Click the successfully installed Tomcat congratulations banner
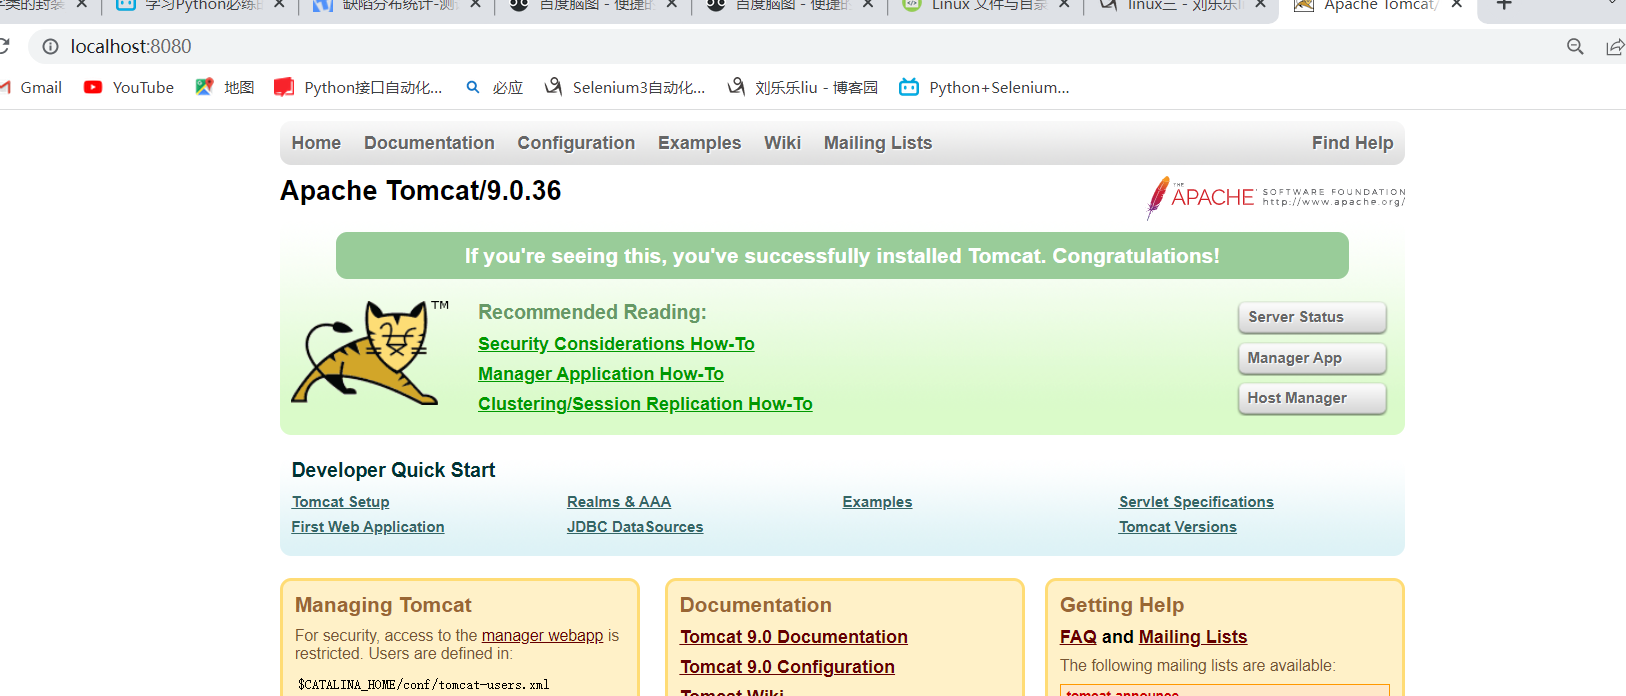 842,256
